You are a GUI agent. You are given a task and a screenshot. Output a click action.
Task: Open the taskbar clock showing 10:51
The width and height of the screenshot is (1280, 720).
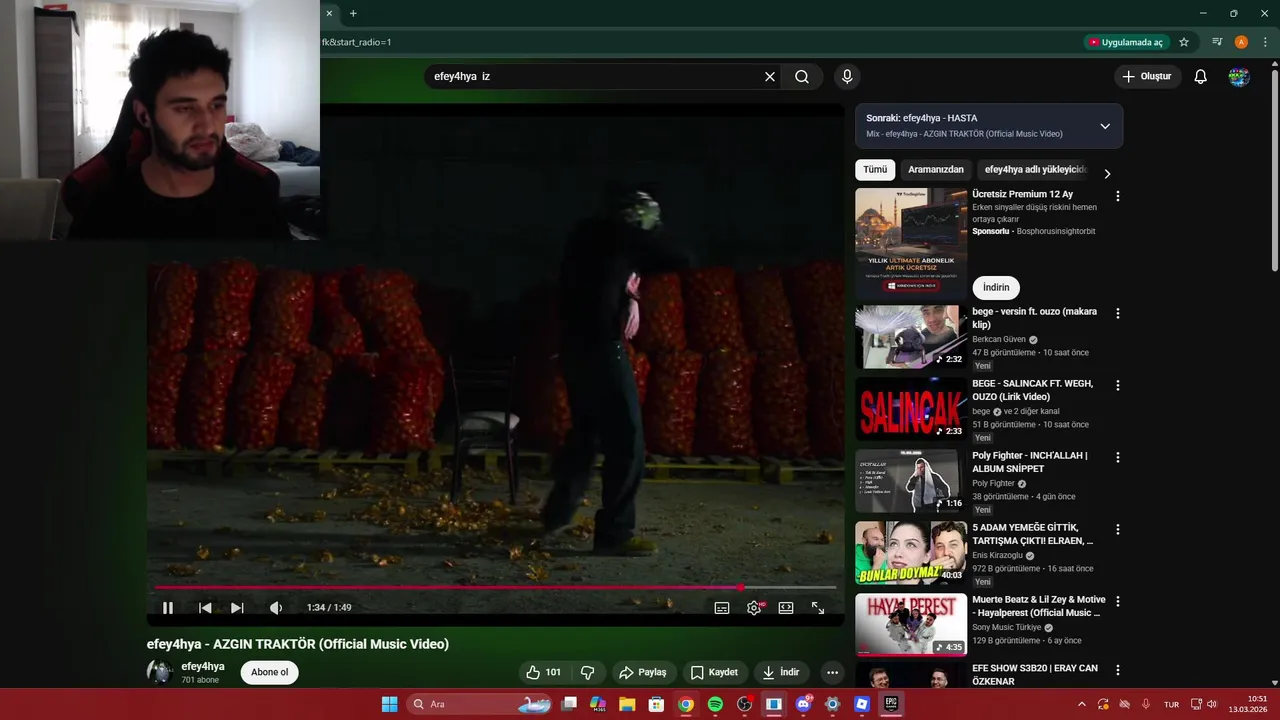[1247, 704]
